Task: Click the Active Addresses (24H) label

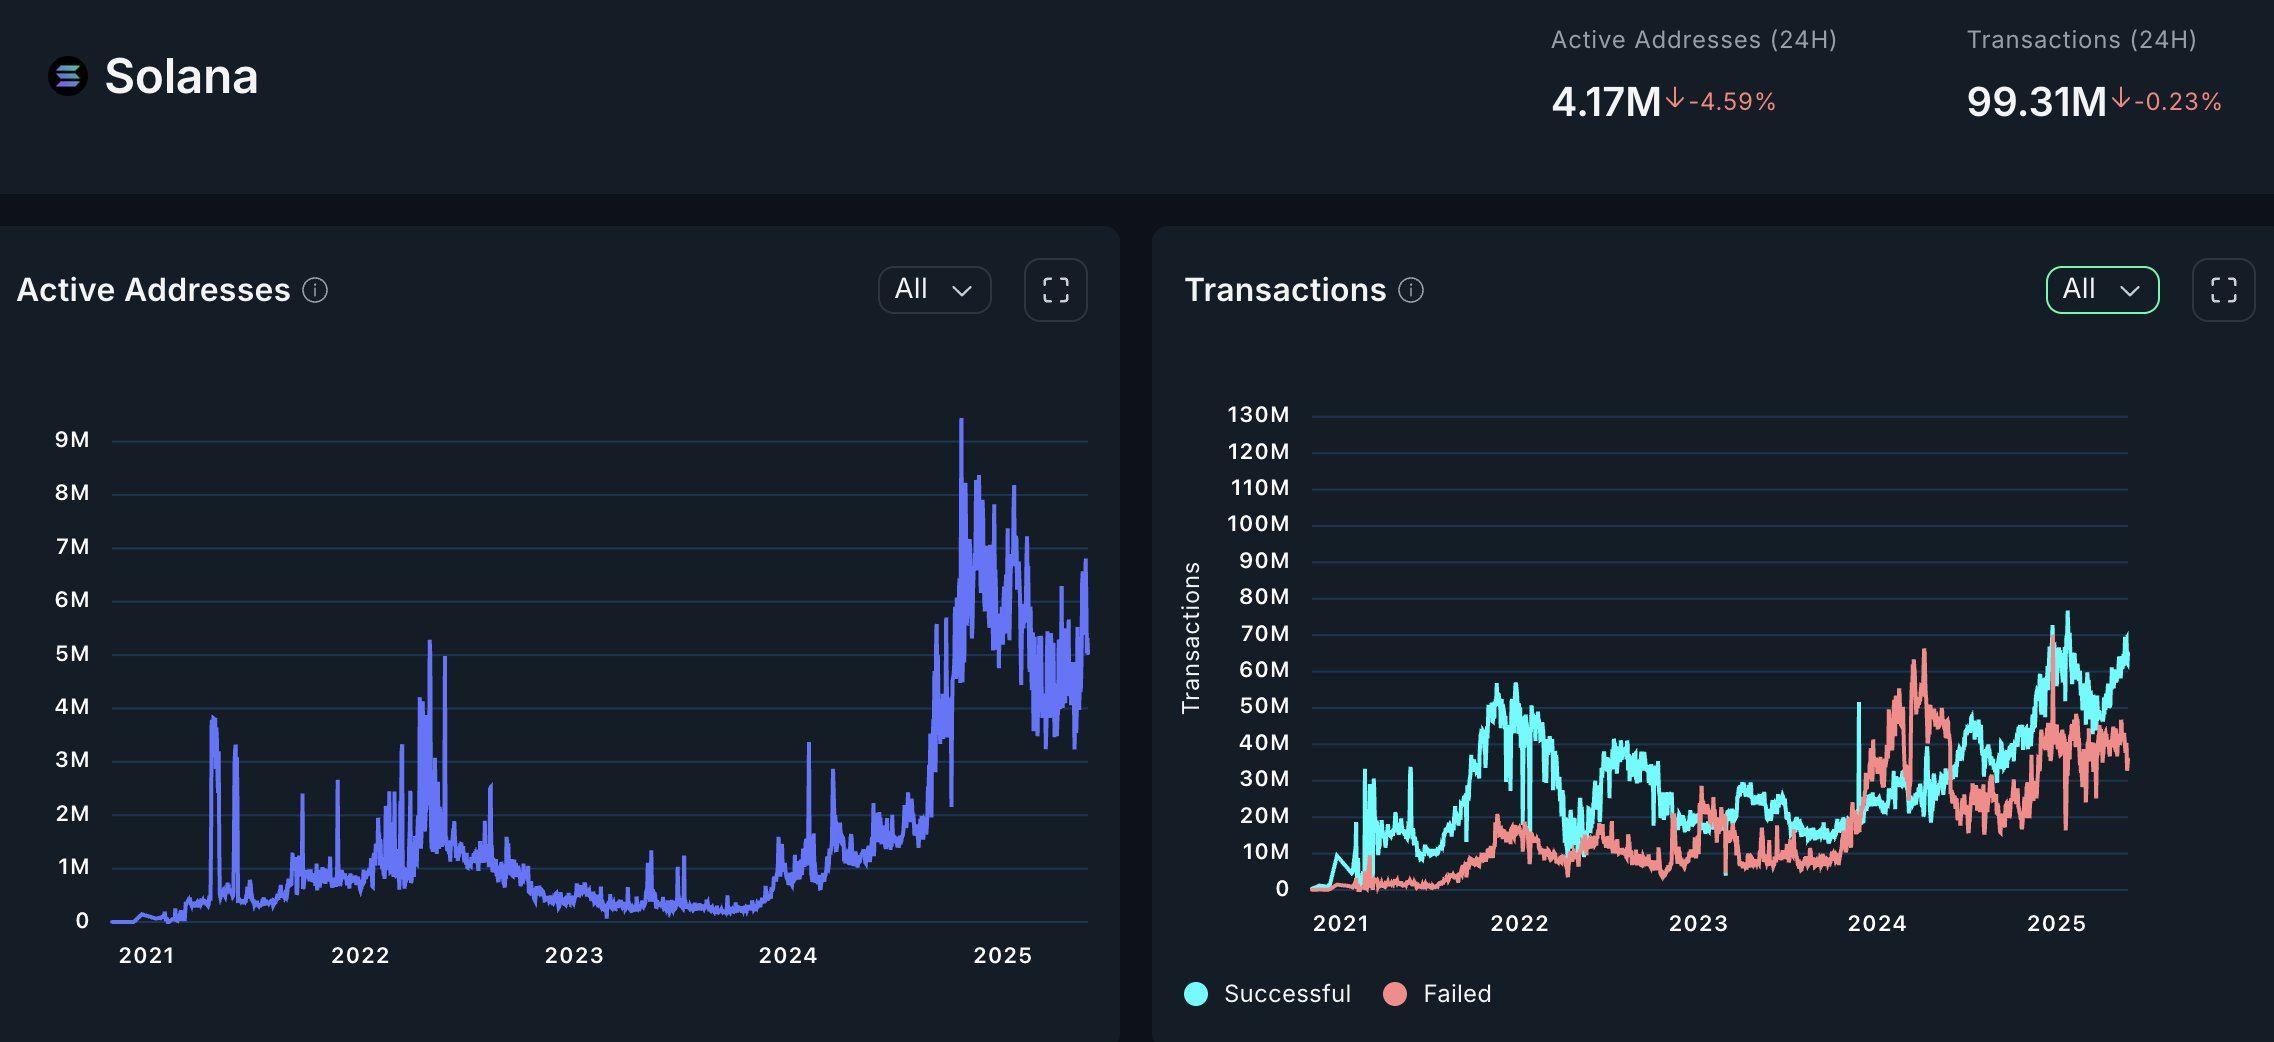Action: tap(1694, 40)
